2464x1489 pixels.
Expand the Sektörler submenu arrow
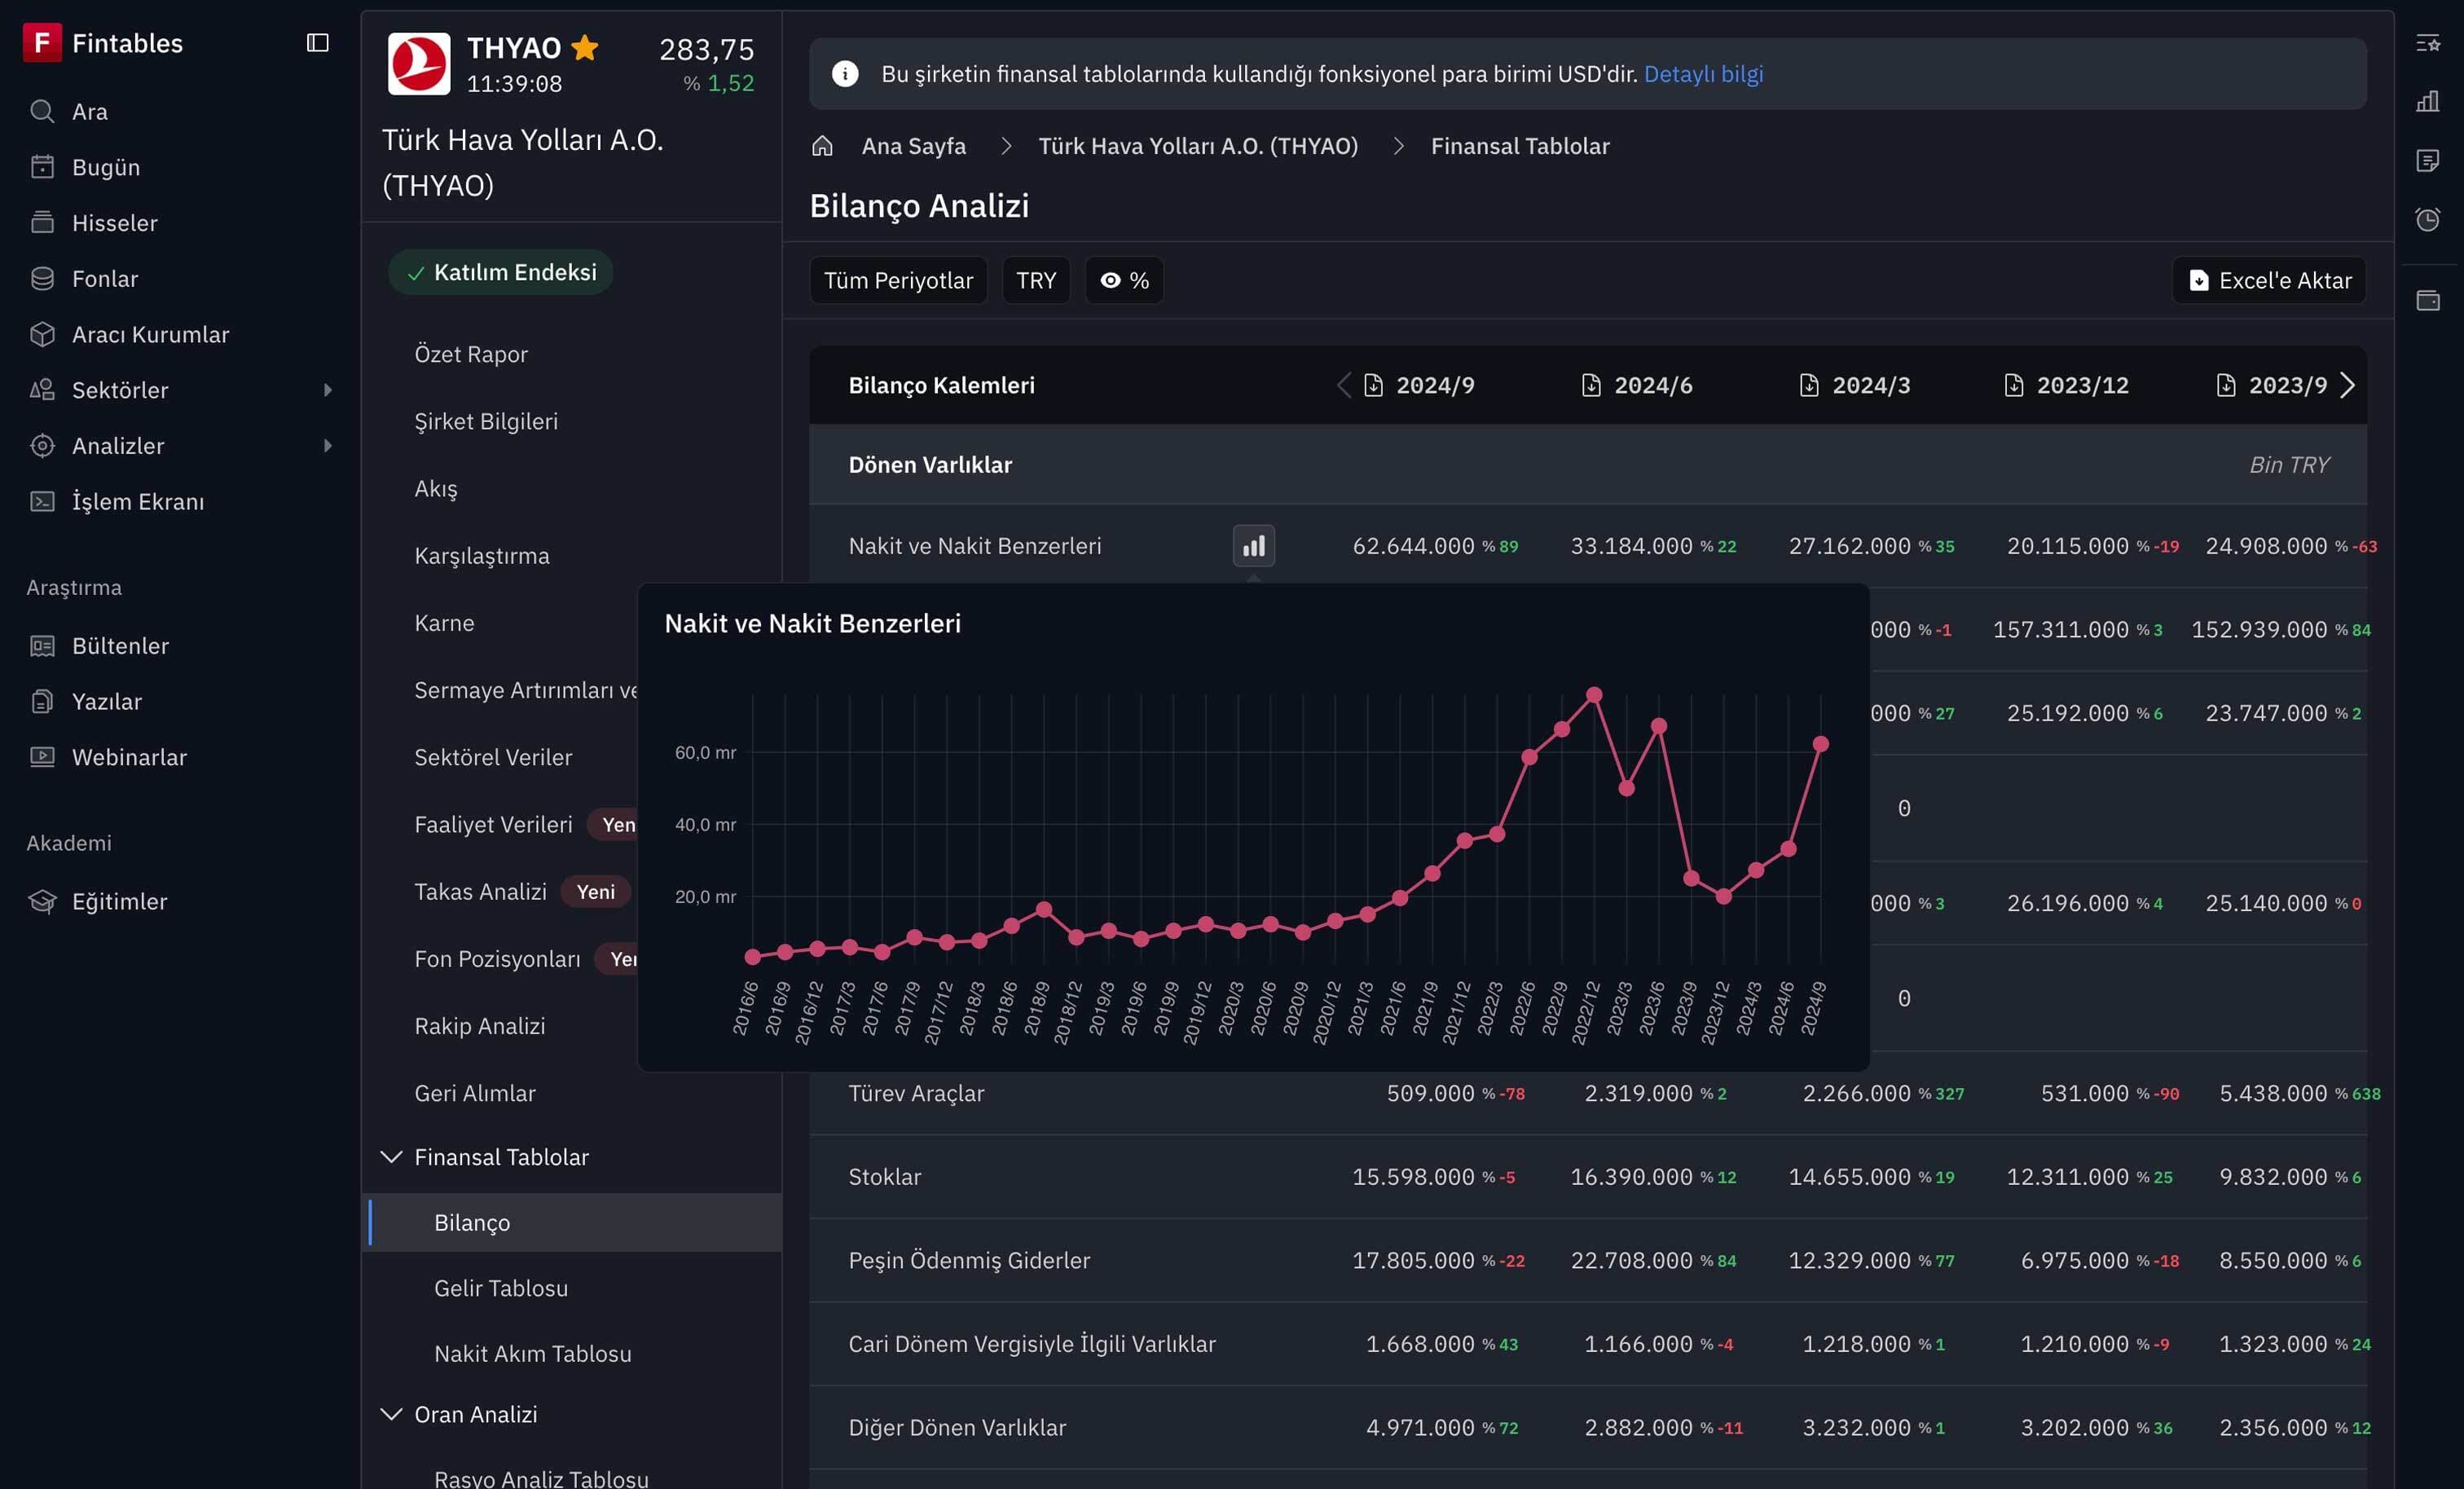coord(327,390)
